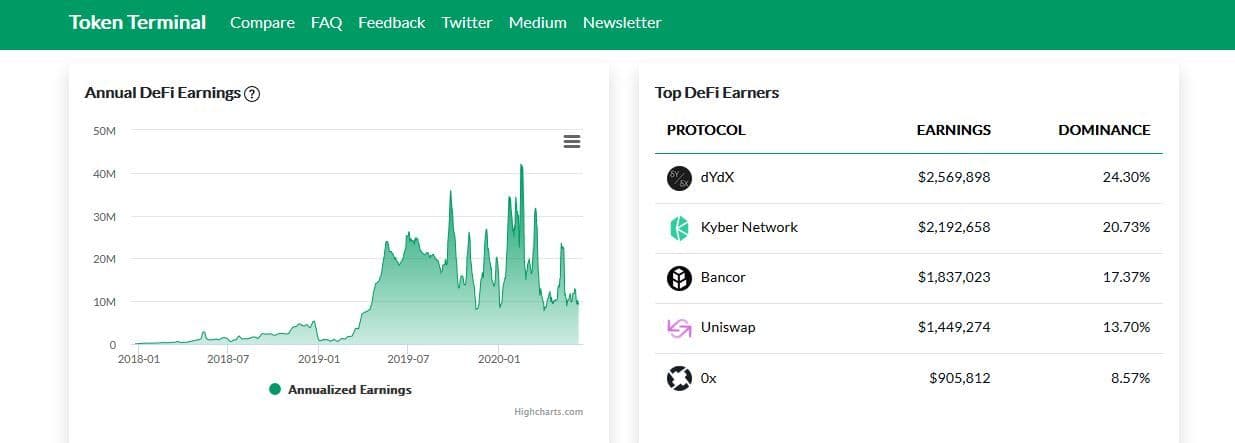The width and height of the screenshot is (1235, 443).
Task: Open the Compare menu item
Action: [262, 22]
